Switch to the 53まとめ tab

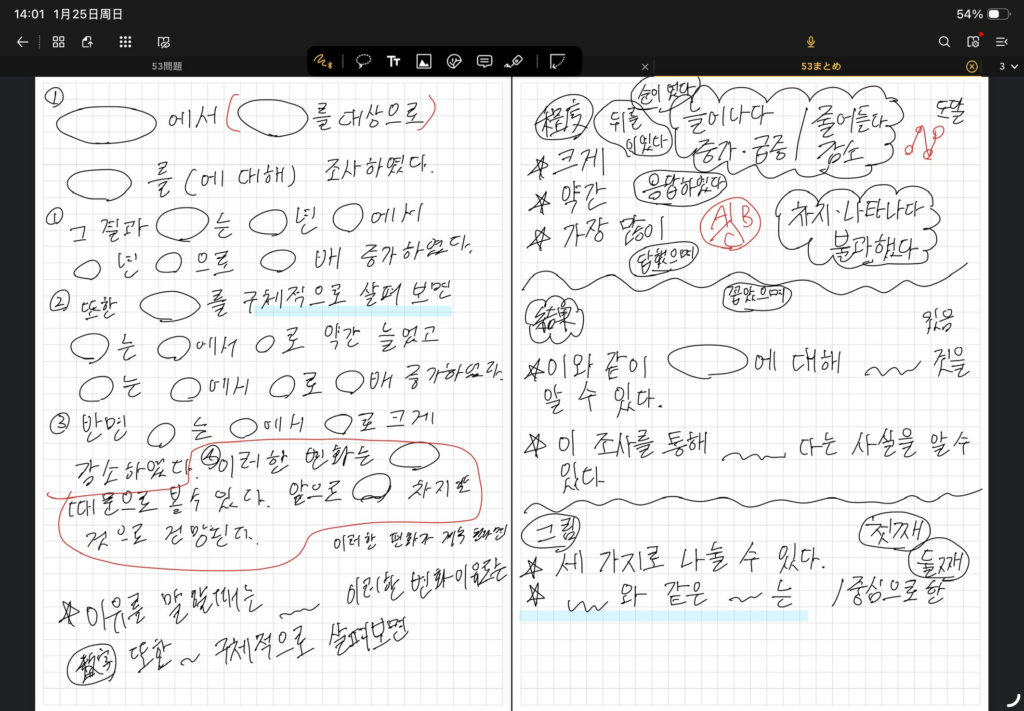click(x=820, y=66)
